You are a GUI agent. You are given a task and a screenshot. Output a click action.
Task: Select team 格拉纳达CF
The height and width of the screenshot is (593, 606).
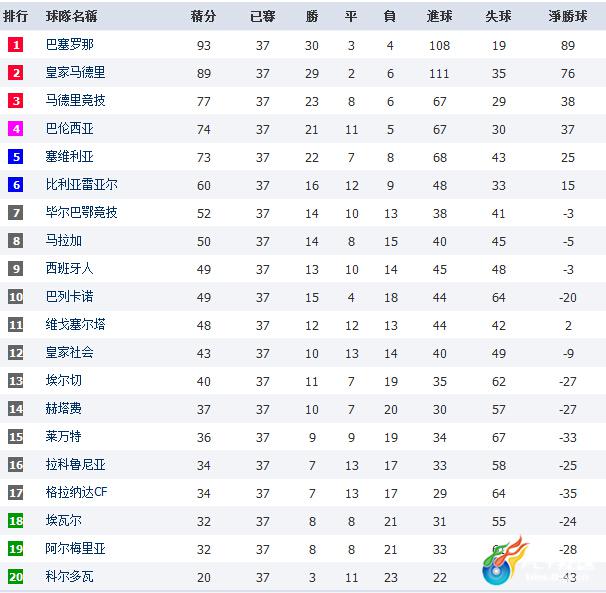point(76,492)
